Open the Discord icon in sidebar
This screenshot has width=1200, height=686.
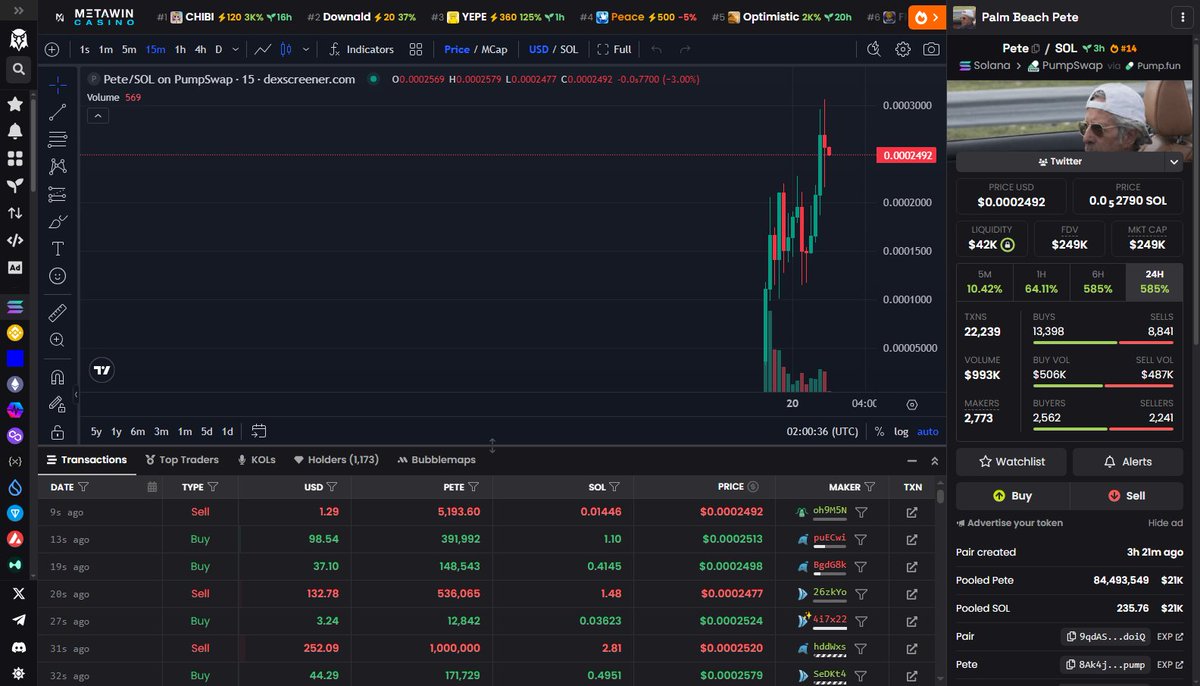pos(17,647)
